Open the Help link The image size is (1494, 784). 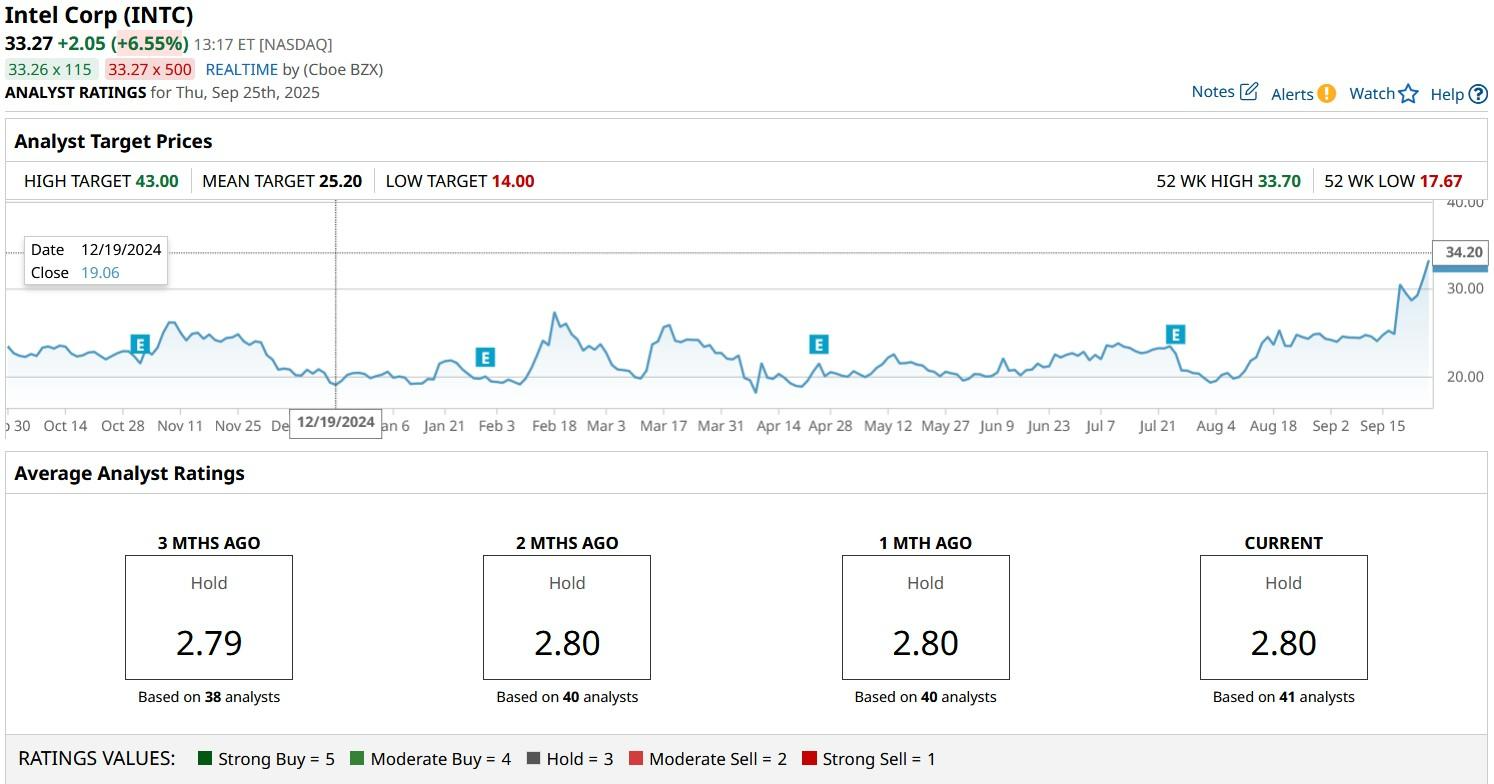coord(1447,94)
